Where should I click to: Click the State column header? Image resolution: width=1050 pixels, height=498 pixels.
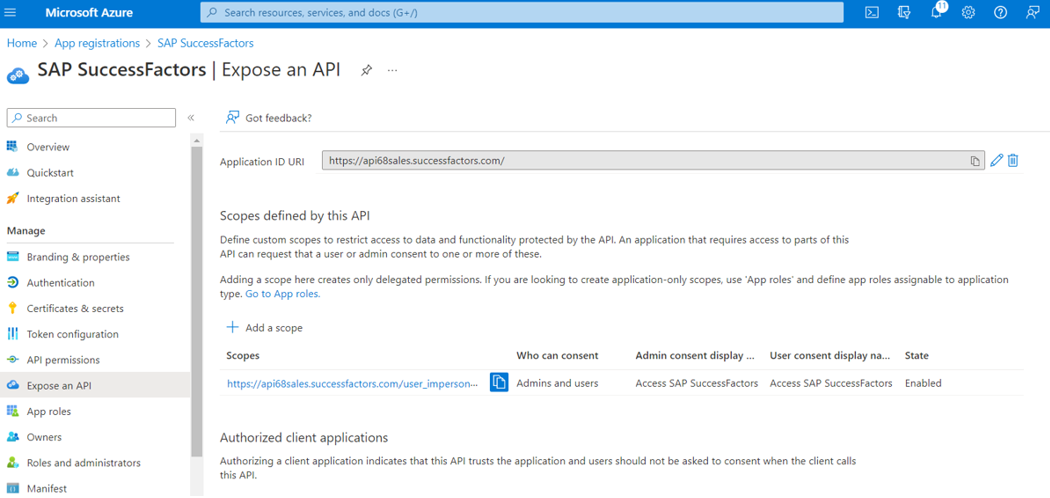(x=917, y=355)
